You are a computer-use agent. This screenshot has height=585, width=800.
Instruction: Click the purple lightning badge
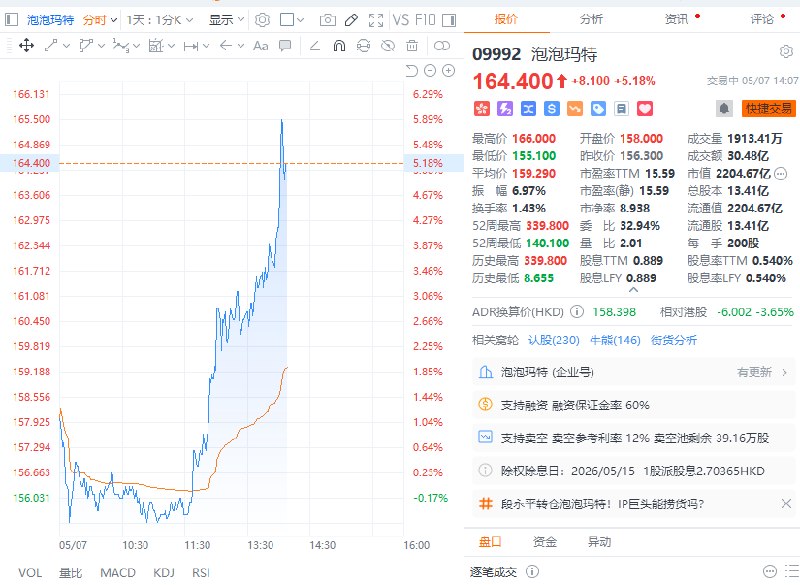pos(505,109)
